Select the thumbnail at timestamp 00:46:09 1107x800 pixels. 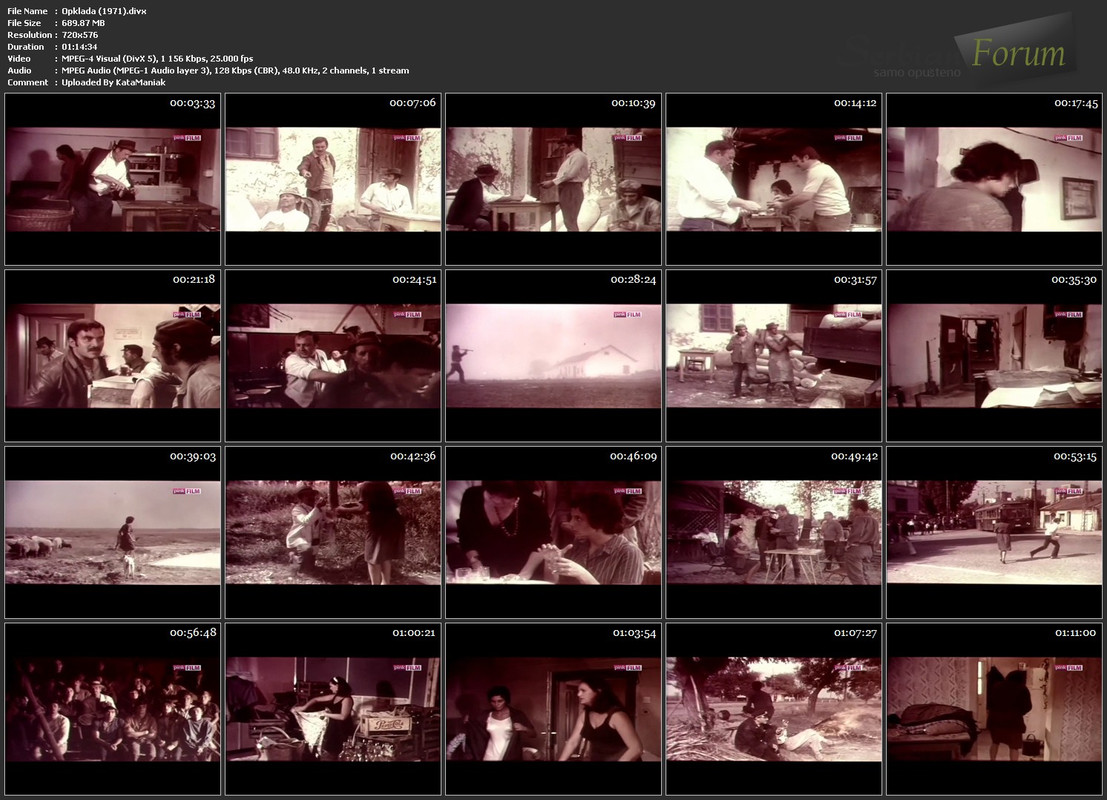coord(554,532)
